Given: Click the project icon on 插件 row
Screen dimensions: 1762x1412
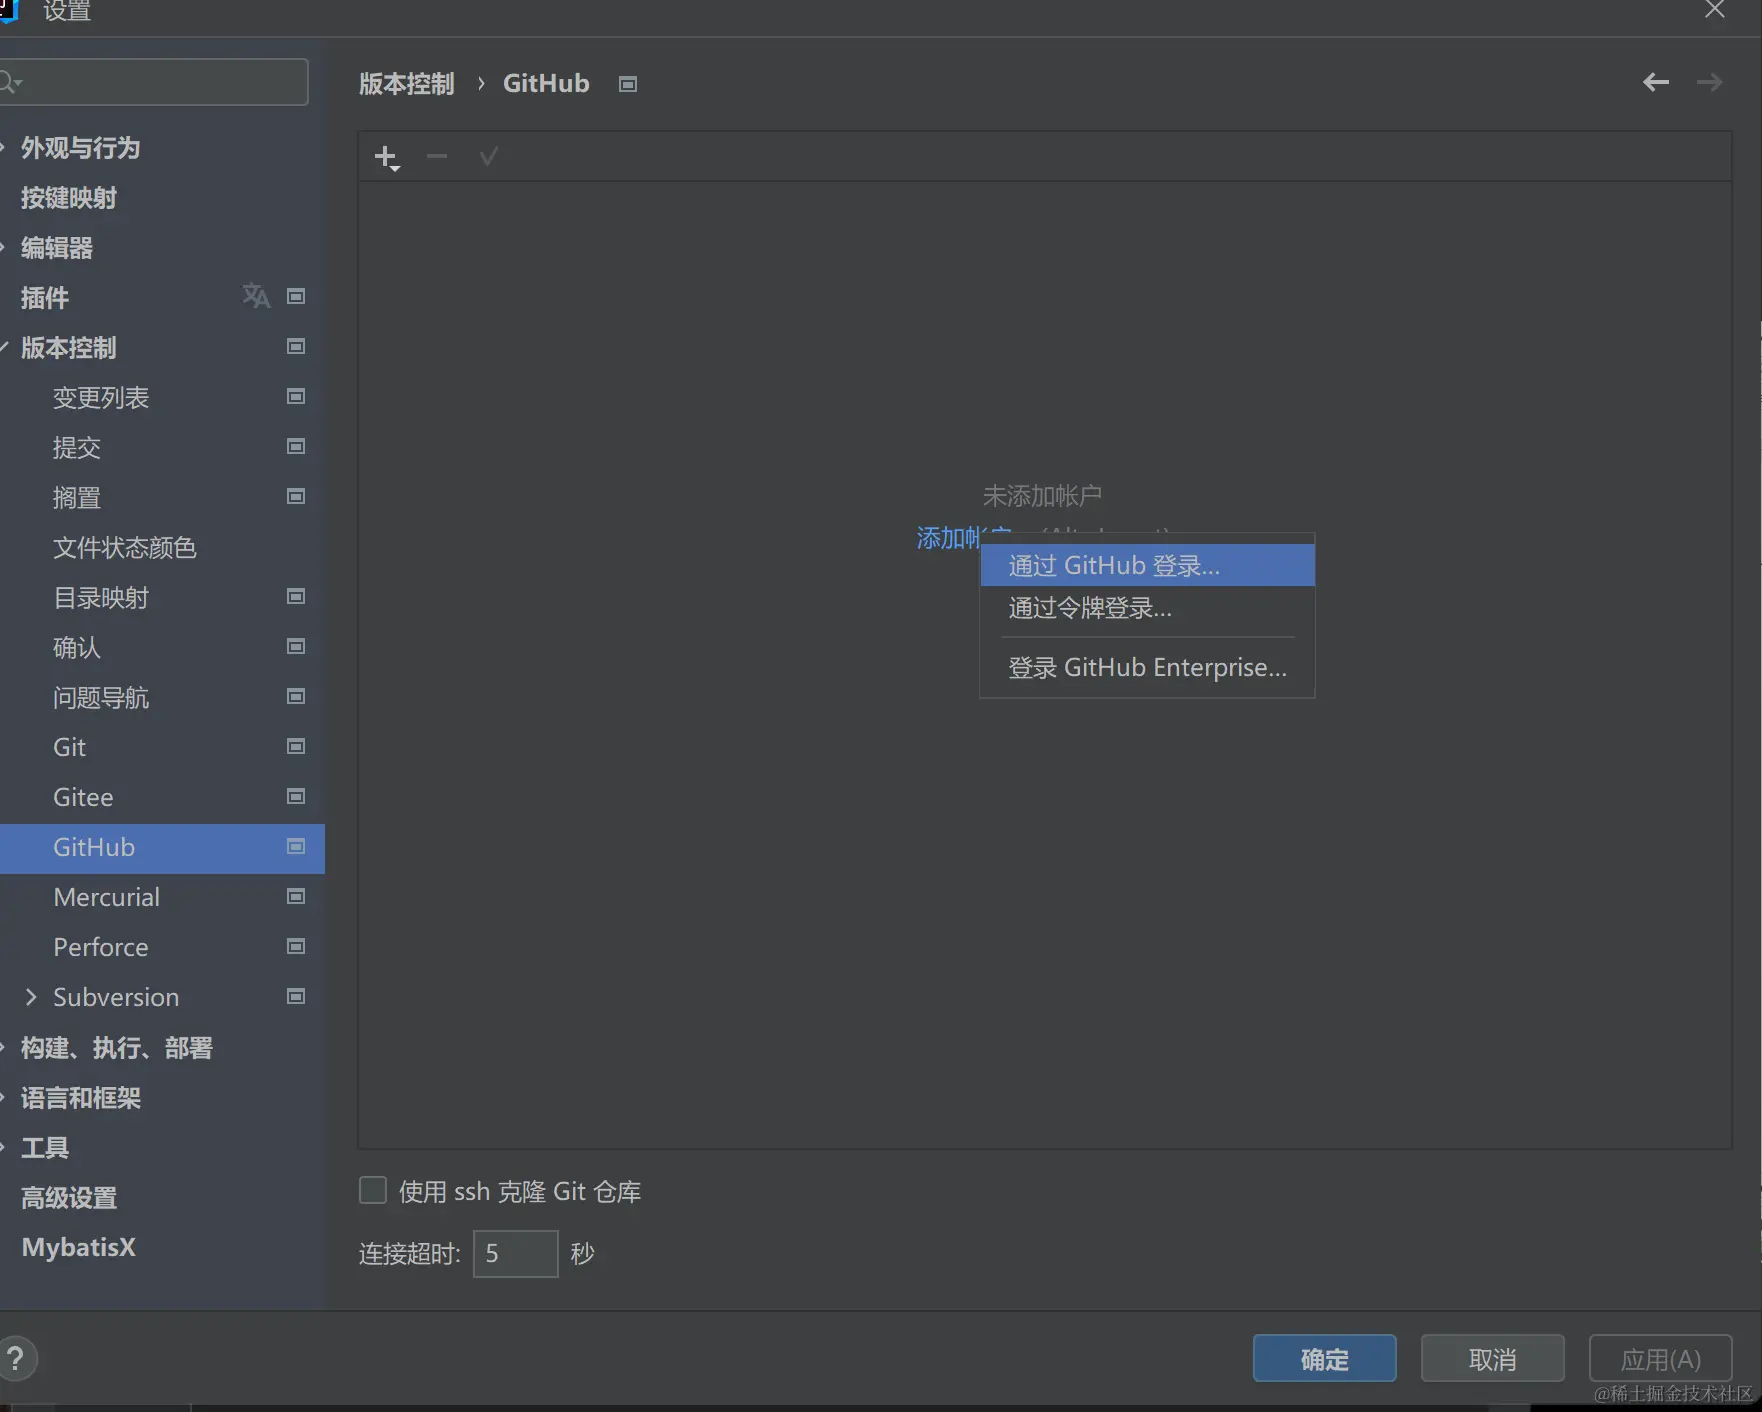Looking at the screenshot, I should (x=296, y=296).
